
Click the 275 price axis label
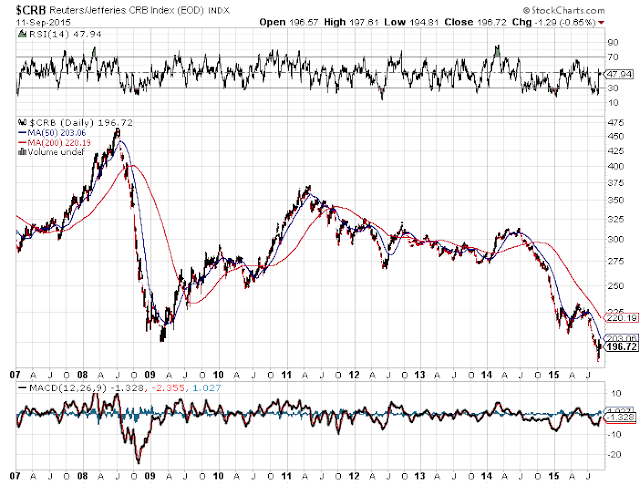(616, 261)
